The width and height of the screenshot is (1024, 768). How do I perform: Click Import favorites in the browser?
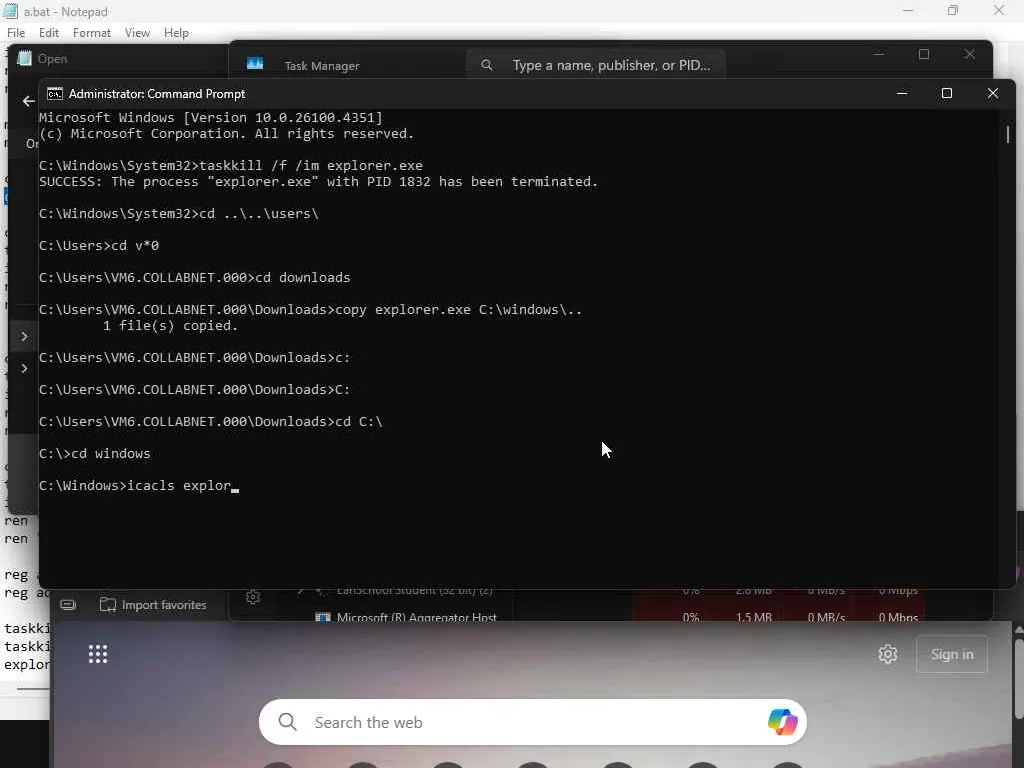pyautogui.click(x=153, y=605)
